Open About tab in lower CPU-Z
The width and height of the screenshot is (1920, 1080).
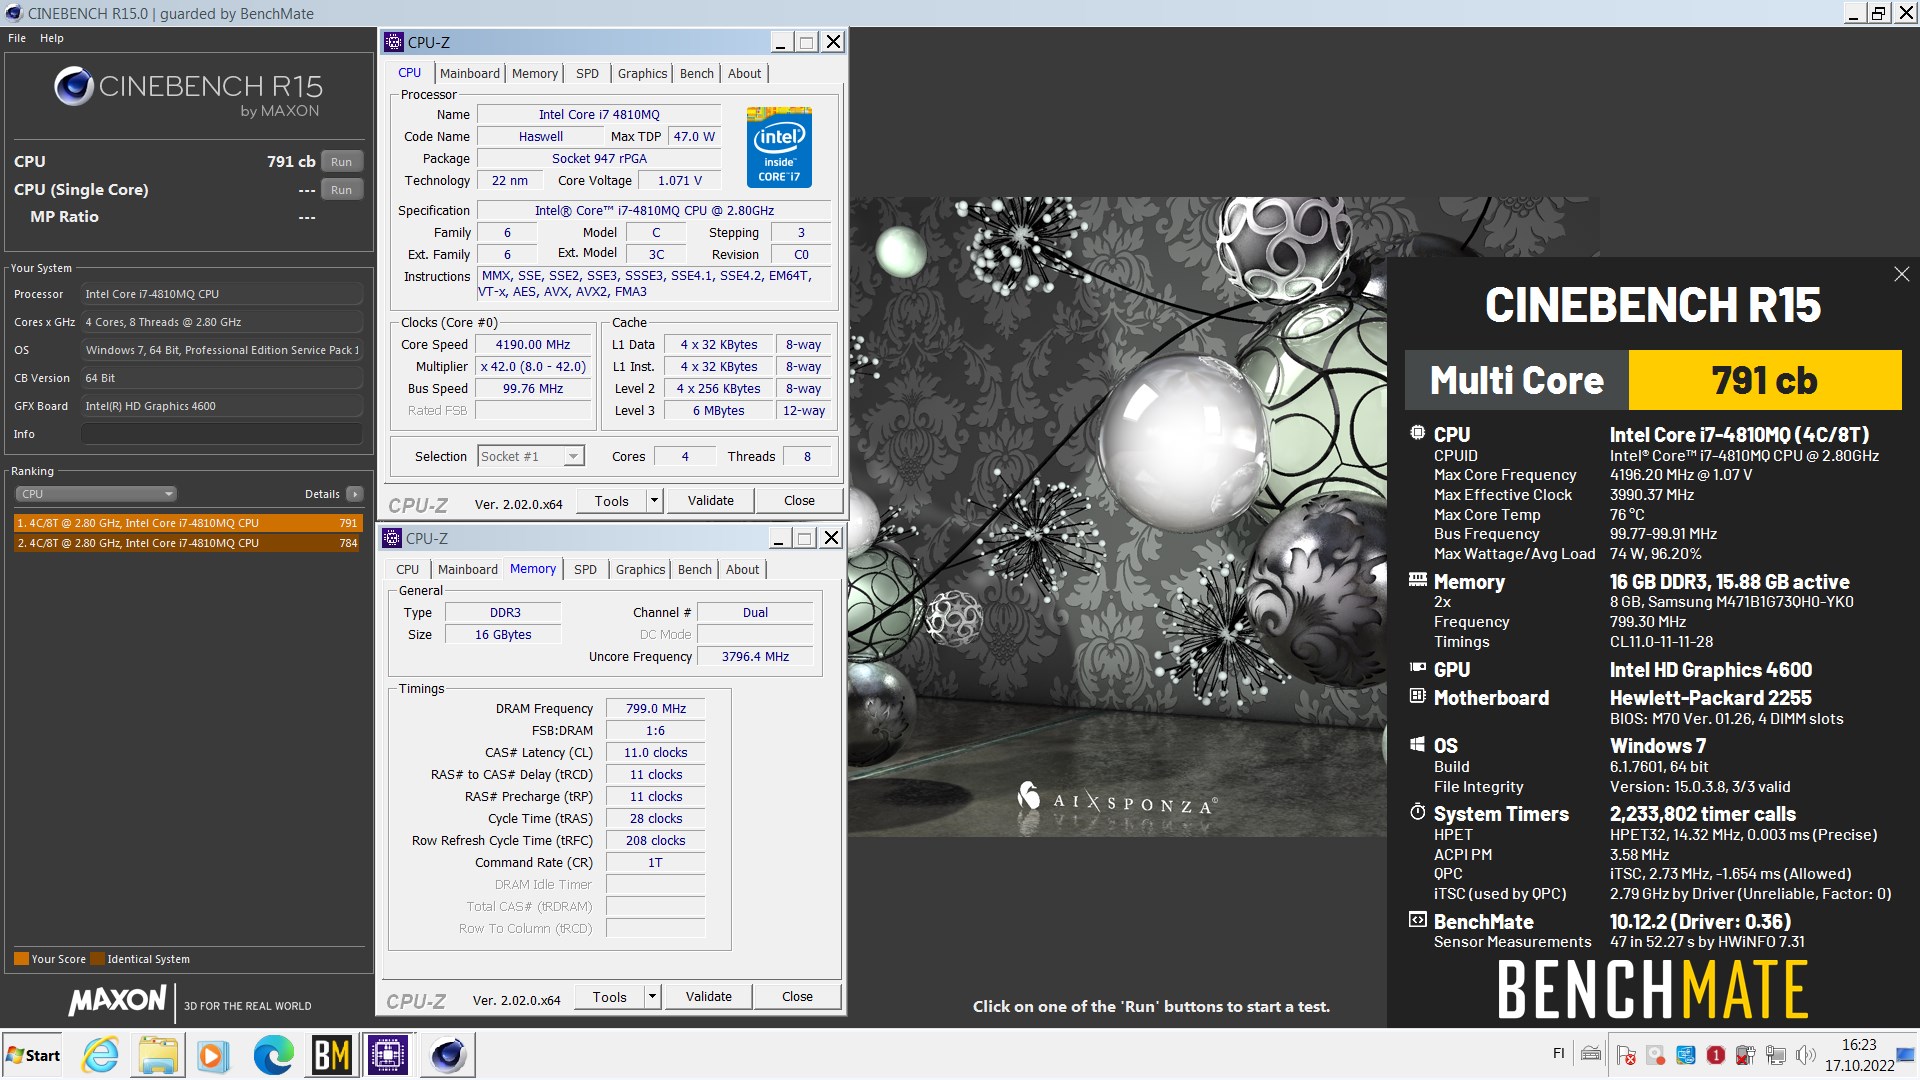742,569
